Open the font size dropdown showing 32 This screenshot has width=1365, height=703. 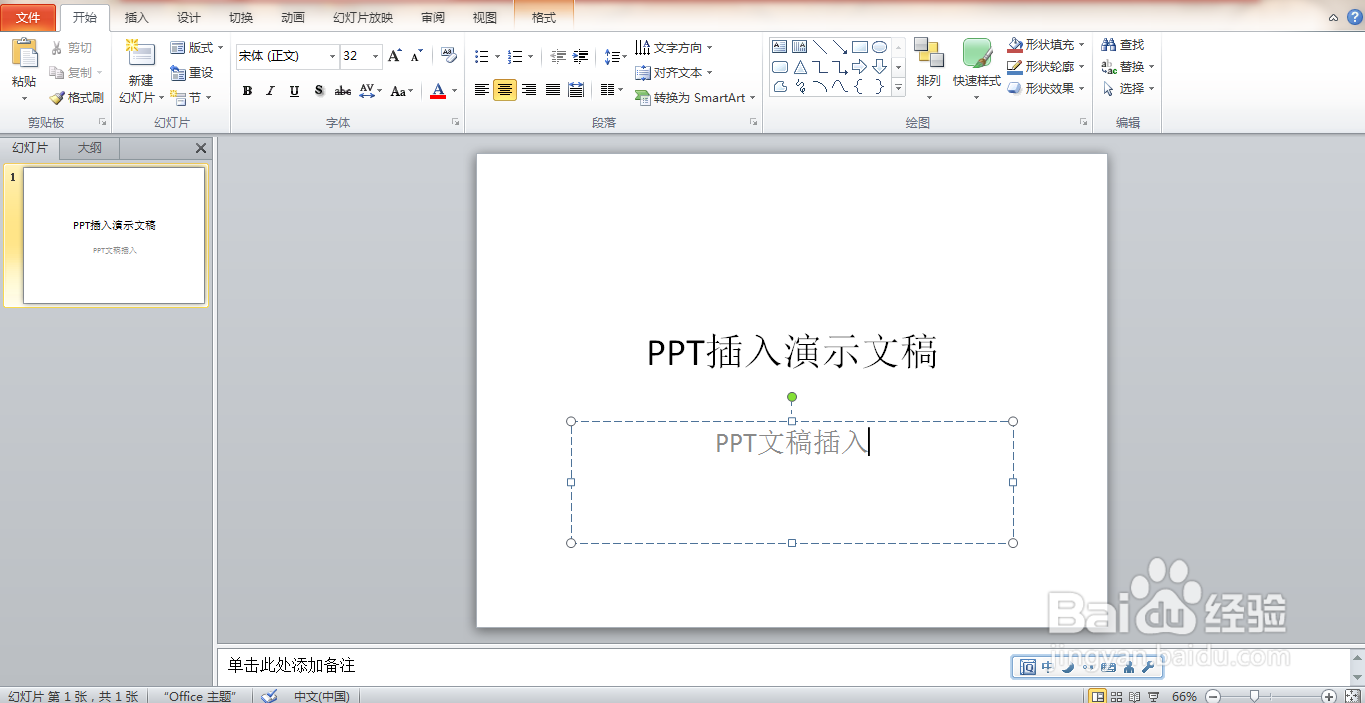click(376, 56)
